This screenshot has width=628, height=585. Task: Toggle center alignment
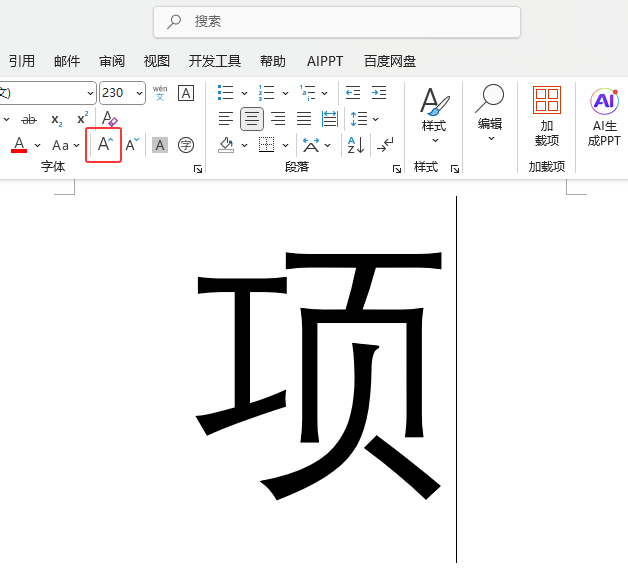tap(252, 119)
